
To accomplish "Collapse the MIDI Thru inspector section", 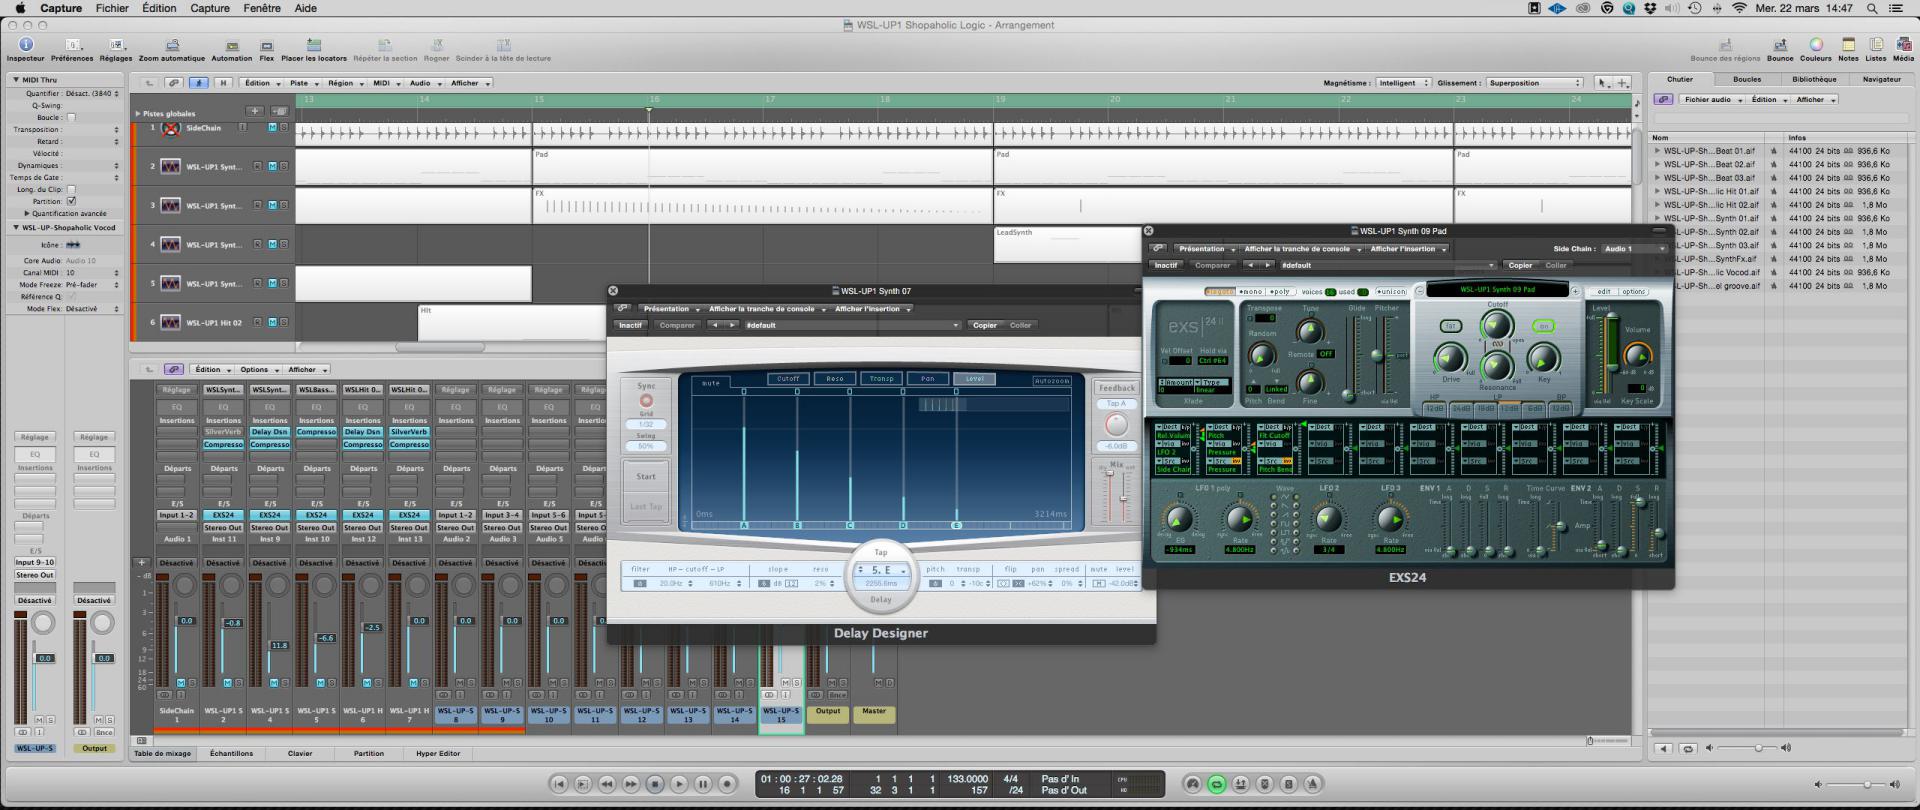I will (16, 79).
